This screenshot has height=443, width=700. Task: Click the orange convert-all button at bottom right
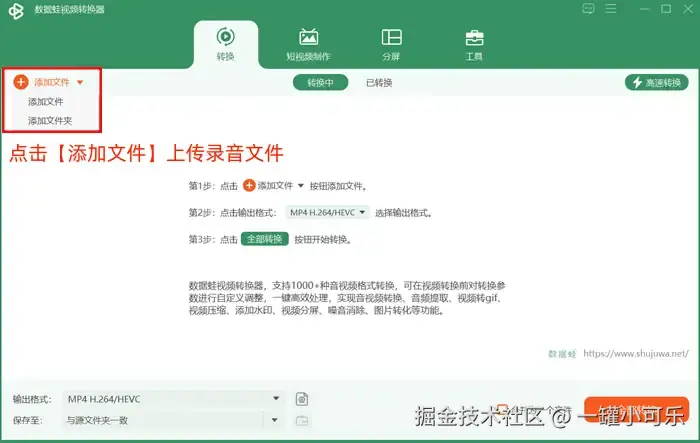click(636, 410)
